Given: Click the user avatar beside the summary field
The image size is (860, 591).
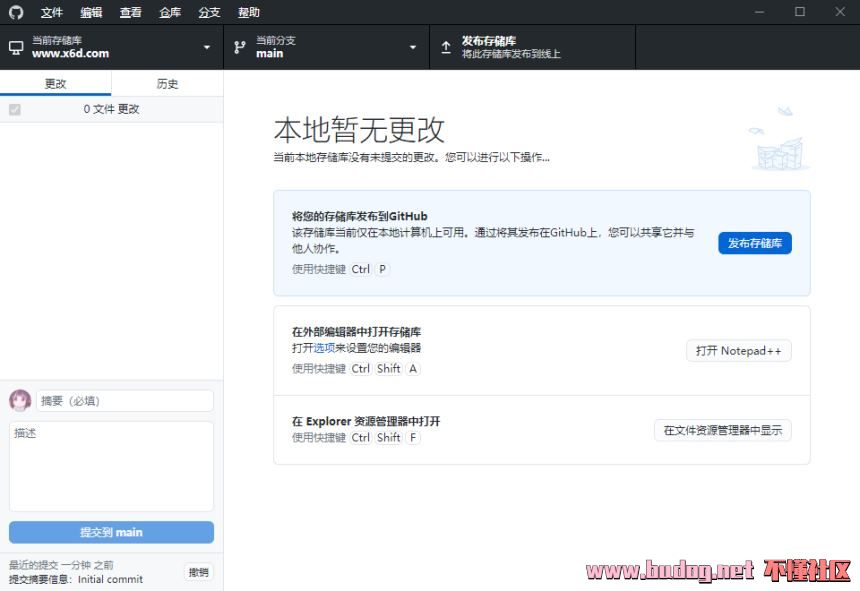Looking at the screenshot, I should [20, 401].
